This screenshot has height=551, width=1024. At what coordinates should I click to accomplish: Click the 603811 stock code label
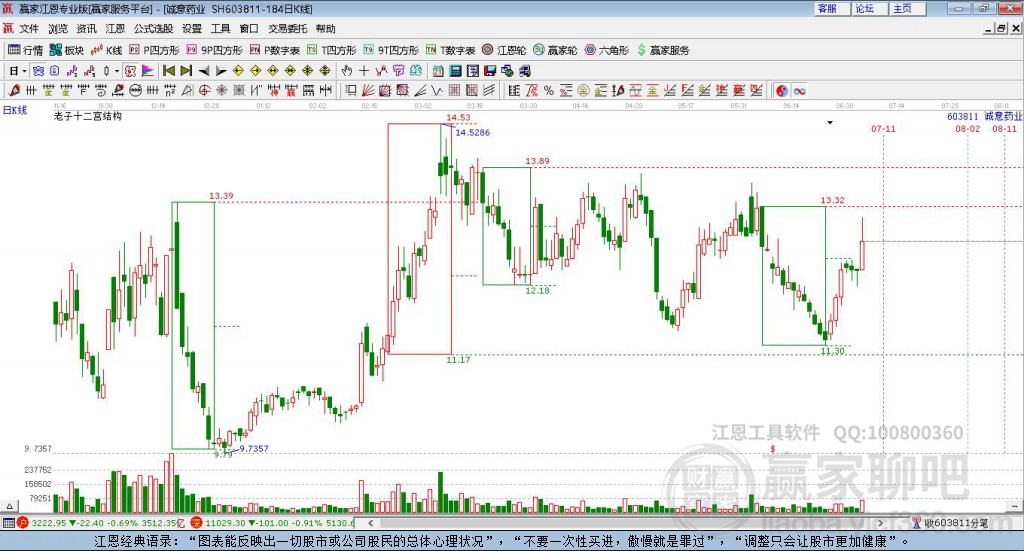click(963, 116)
